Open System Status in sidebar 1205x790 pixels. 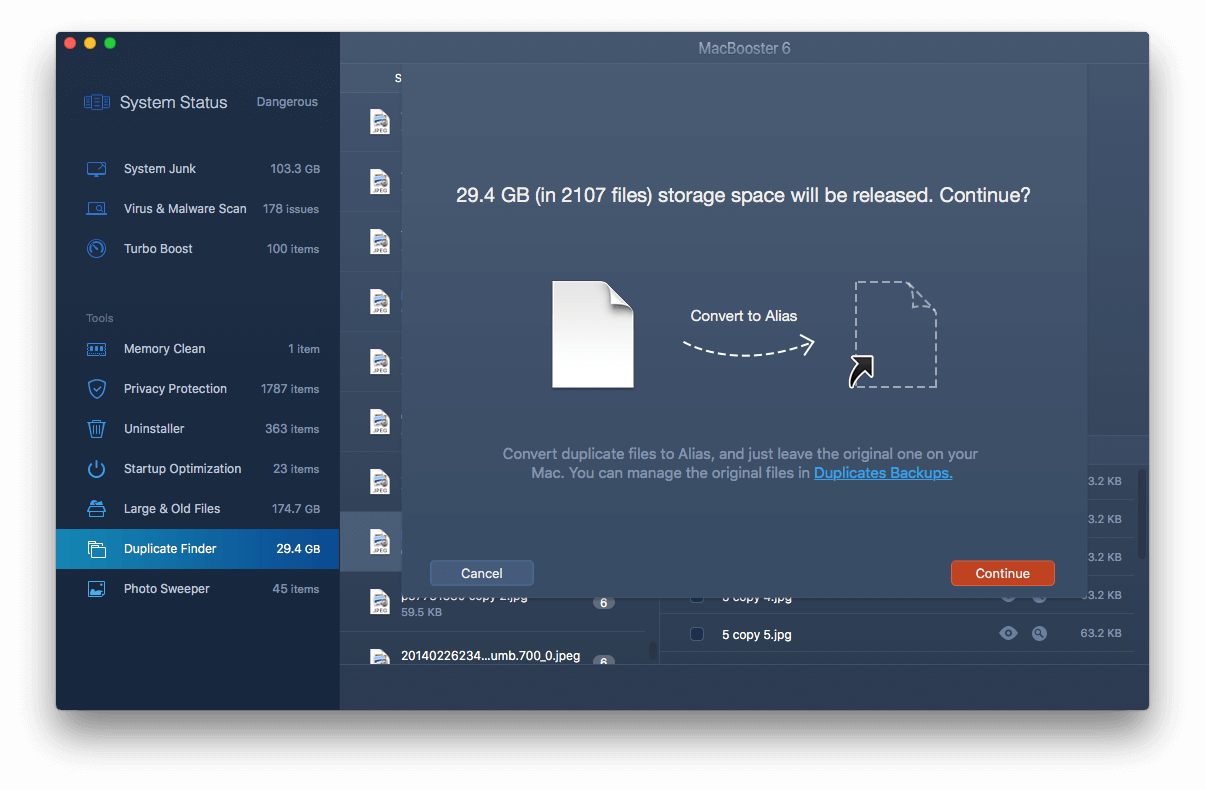pyautogui.click(x=173, y=102)
